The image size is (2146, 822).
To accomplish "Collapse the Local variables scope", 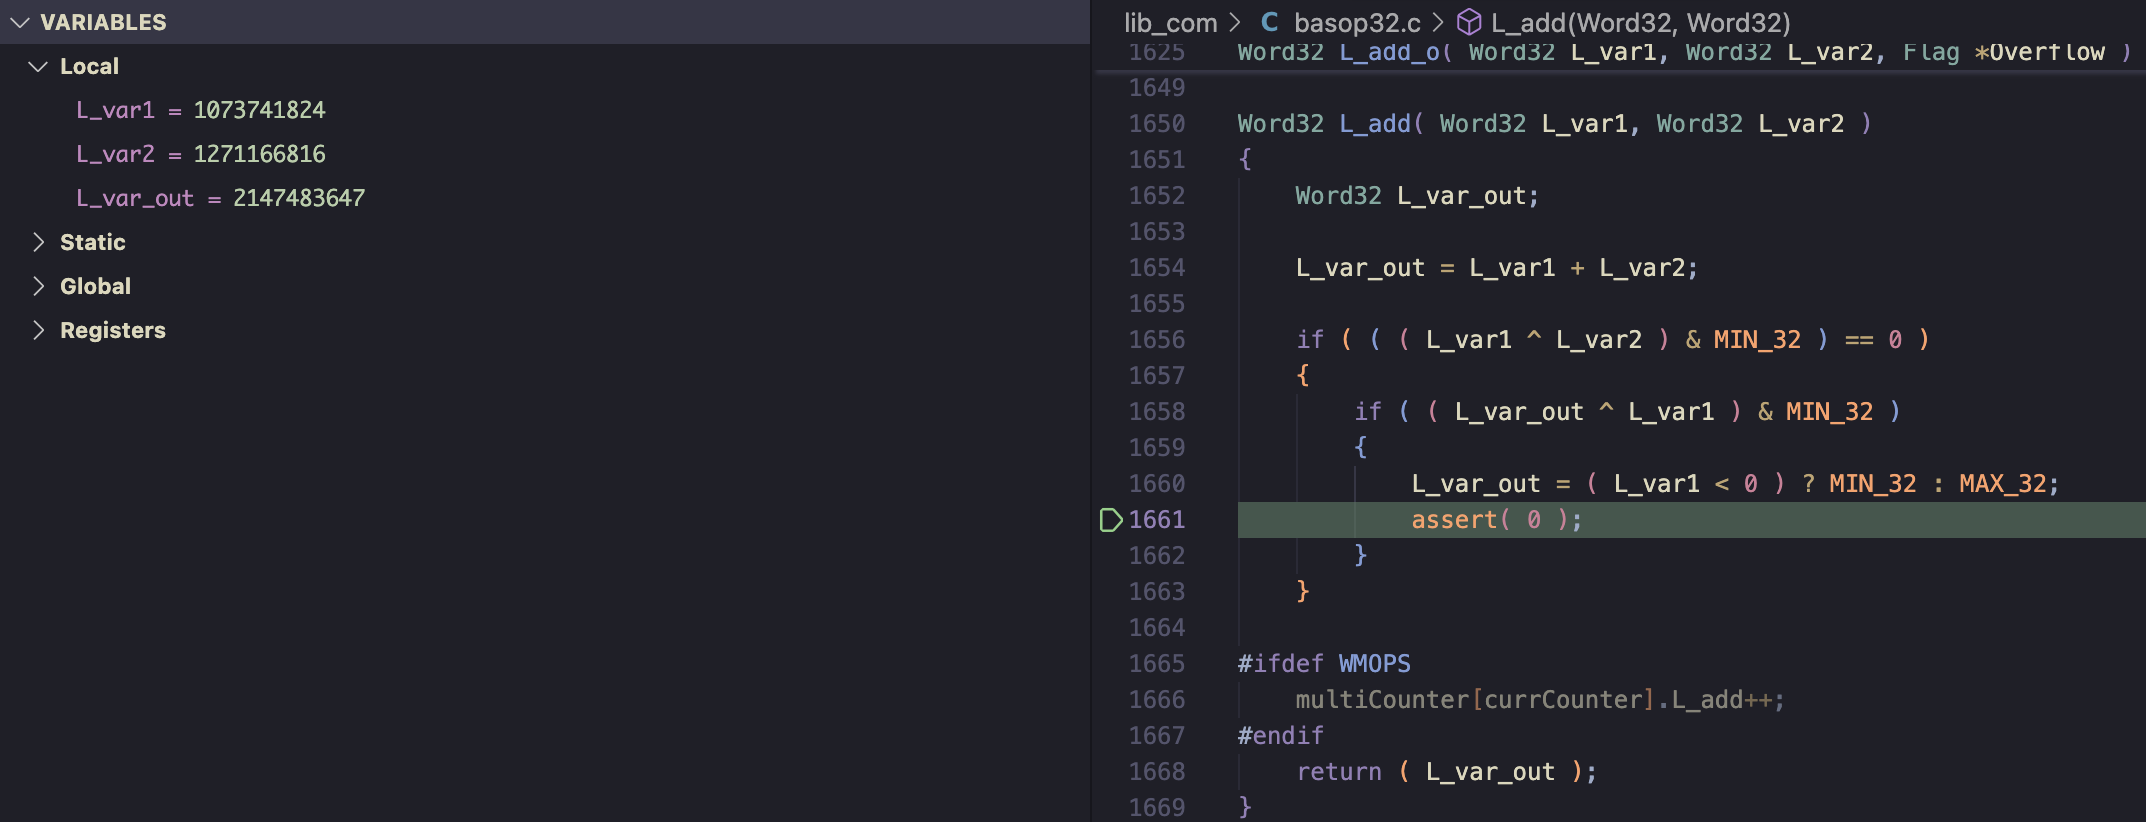I will pyautogui.click(x=39, y=66).
